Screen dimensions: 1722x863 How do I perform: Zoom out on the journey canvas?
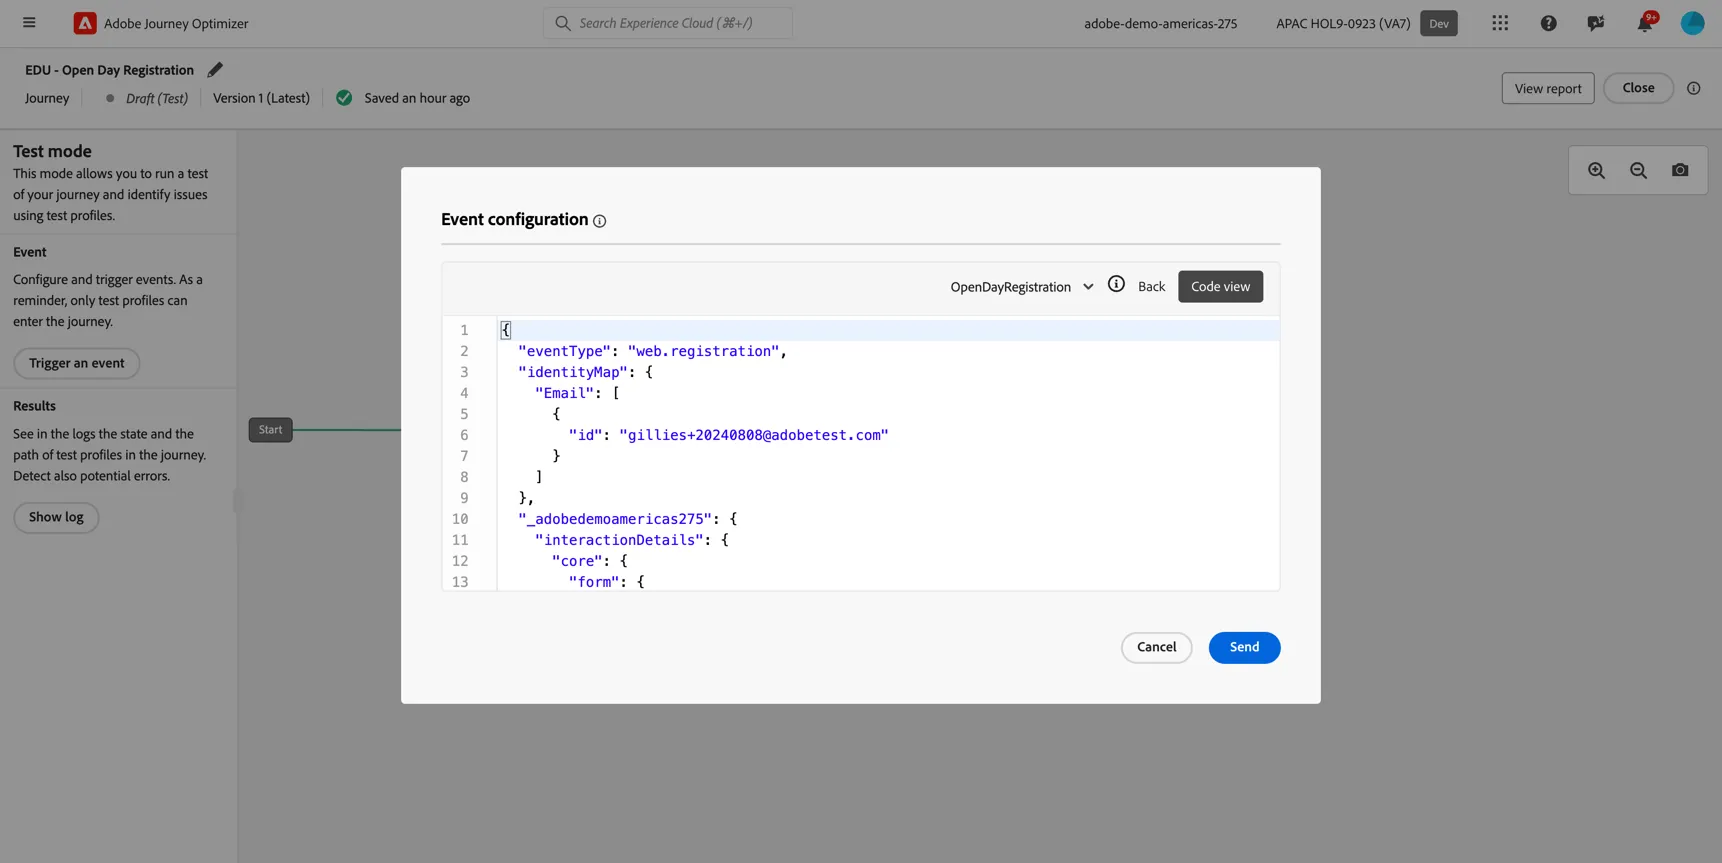(x=1638, y=171)
